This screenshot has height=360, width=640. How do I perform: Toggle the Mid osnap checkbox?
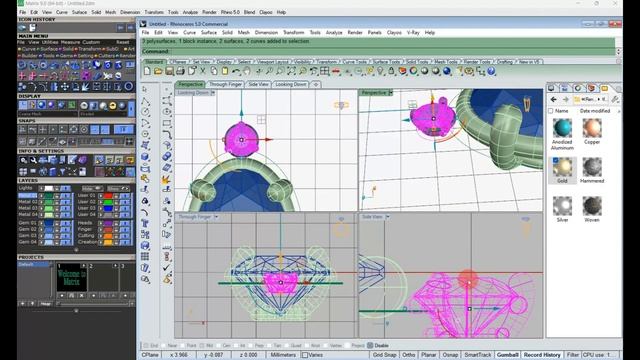(202, 346)
